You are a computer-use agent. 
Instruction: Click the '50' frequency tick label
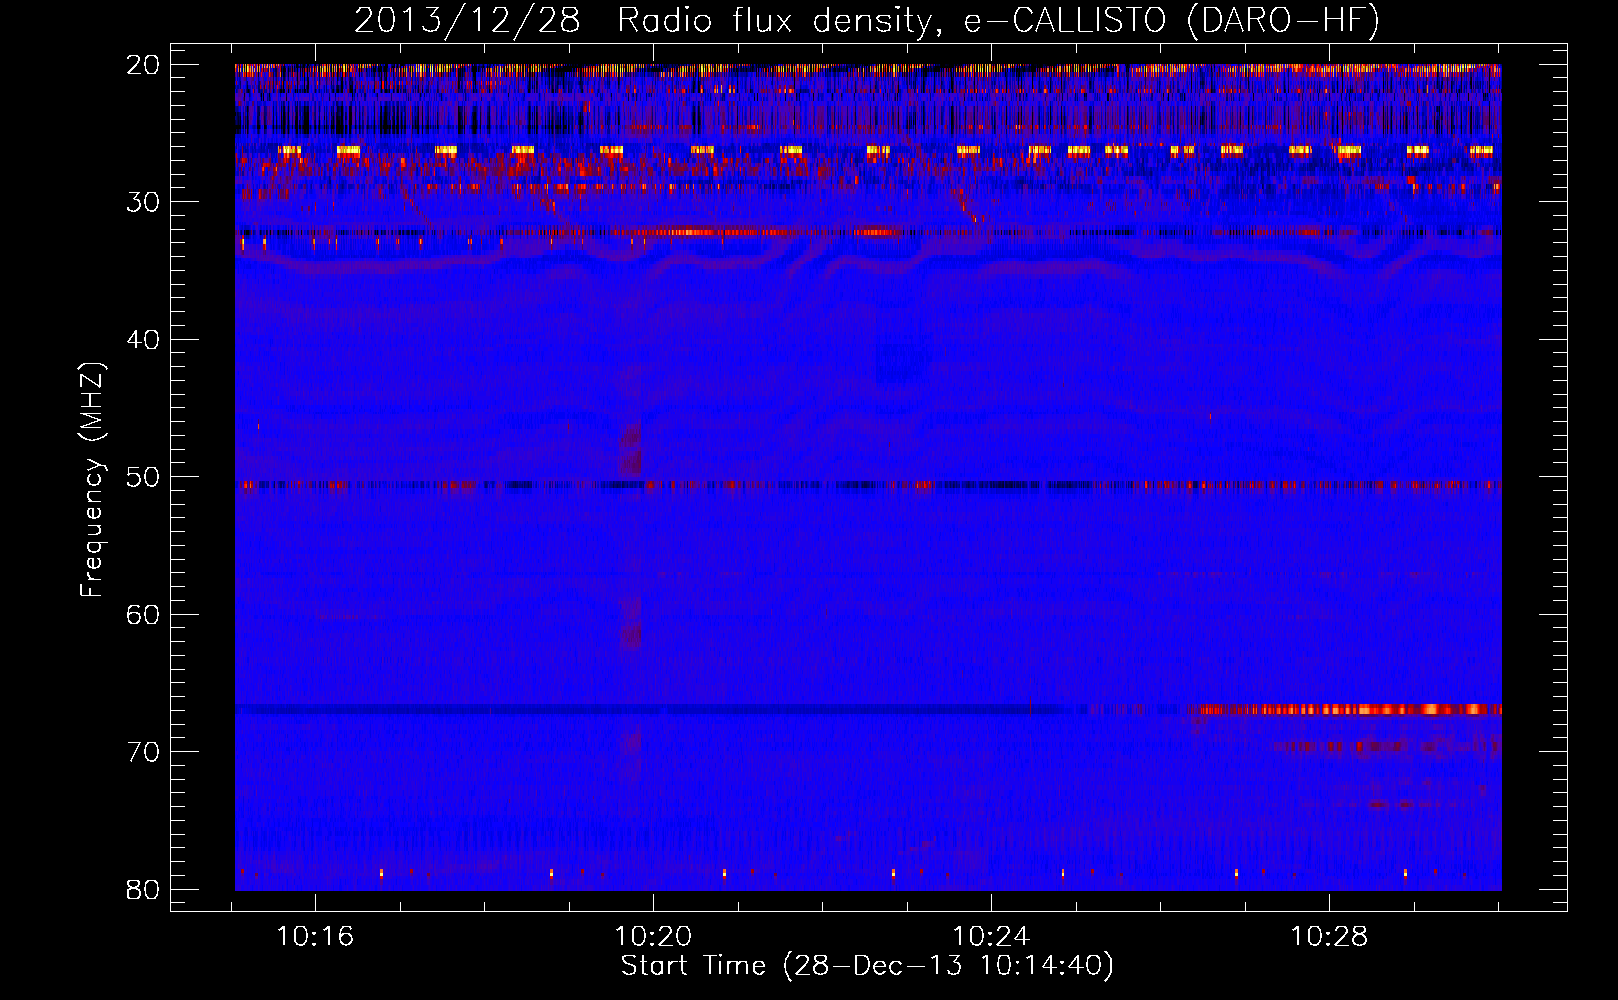(x=143, y=477)
